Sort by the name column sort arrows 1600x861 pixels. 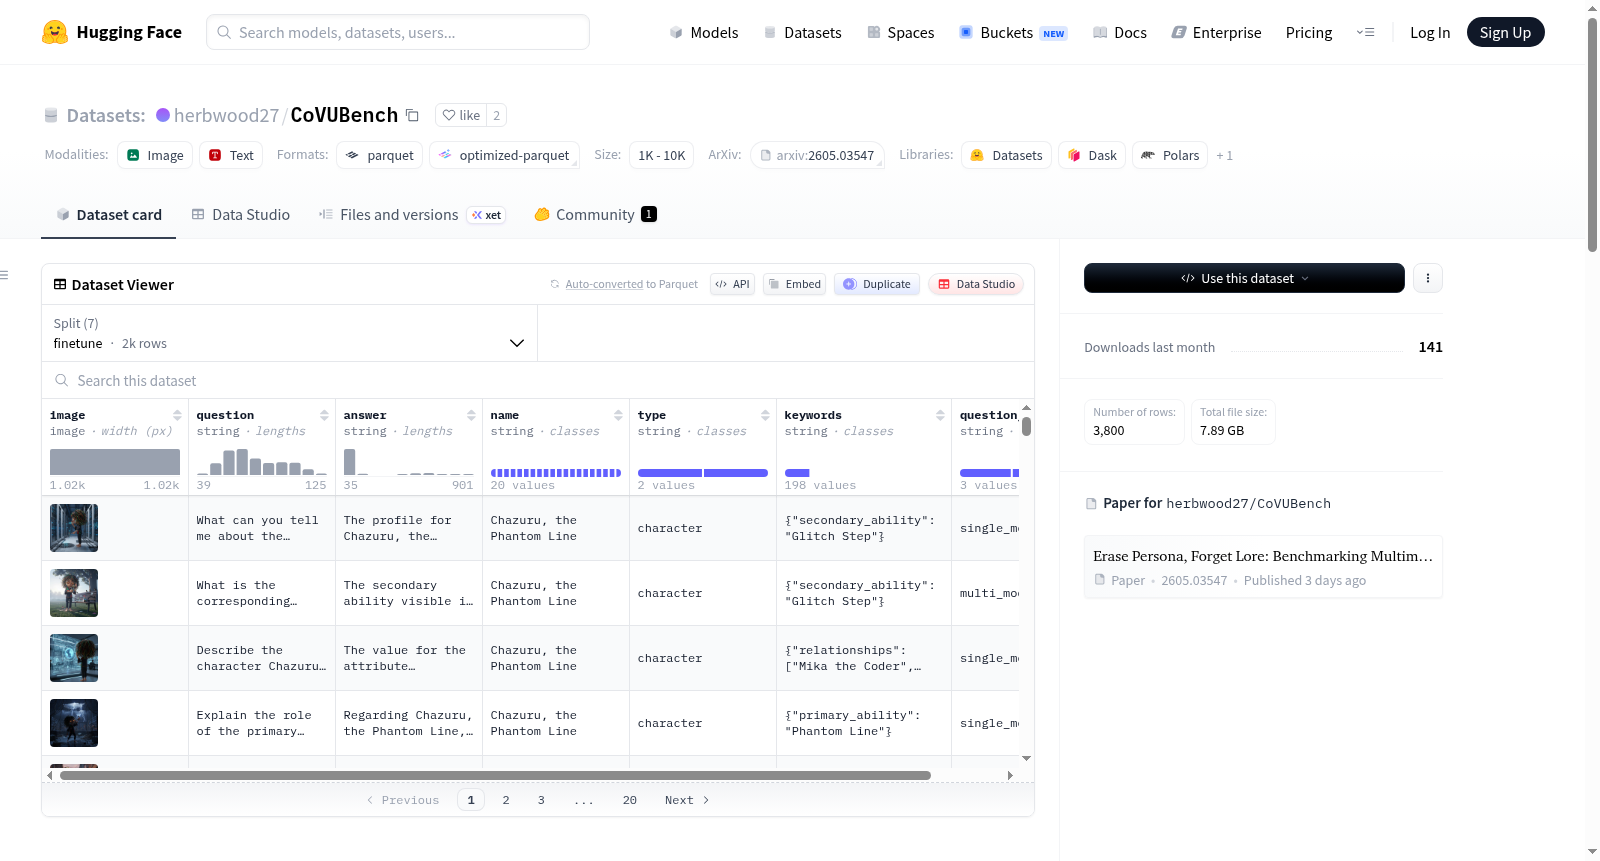pyautogui.click(x=618, y=415)
